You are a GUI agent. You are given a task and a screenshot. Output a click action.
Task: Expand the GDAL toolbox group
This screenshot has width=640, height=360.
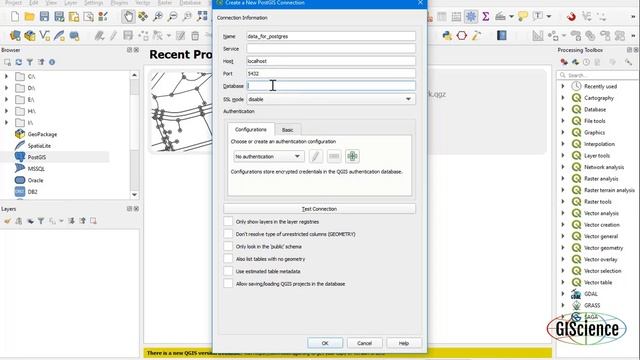pyautogui.click(x=563, y=294)
